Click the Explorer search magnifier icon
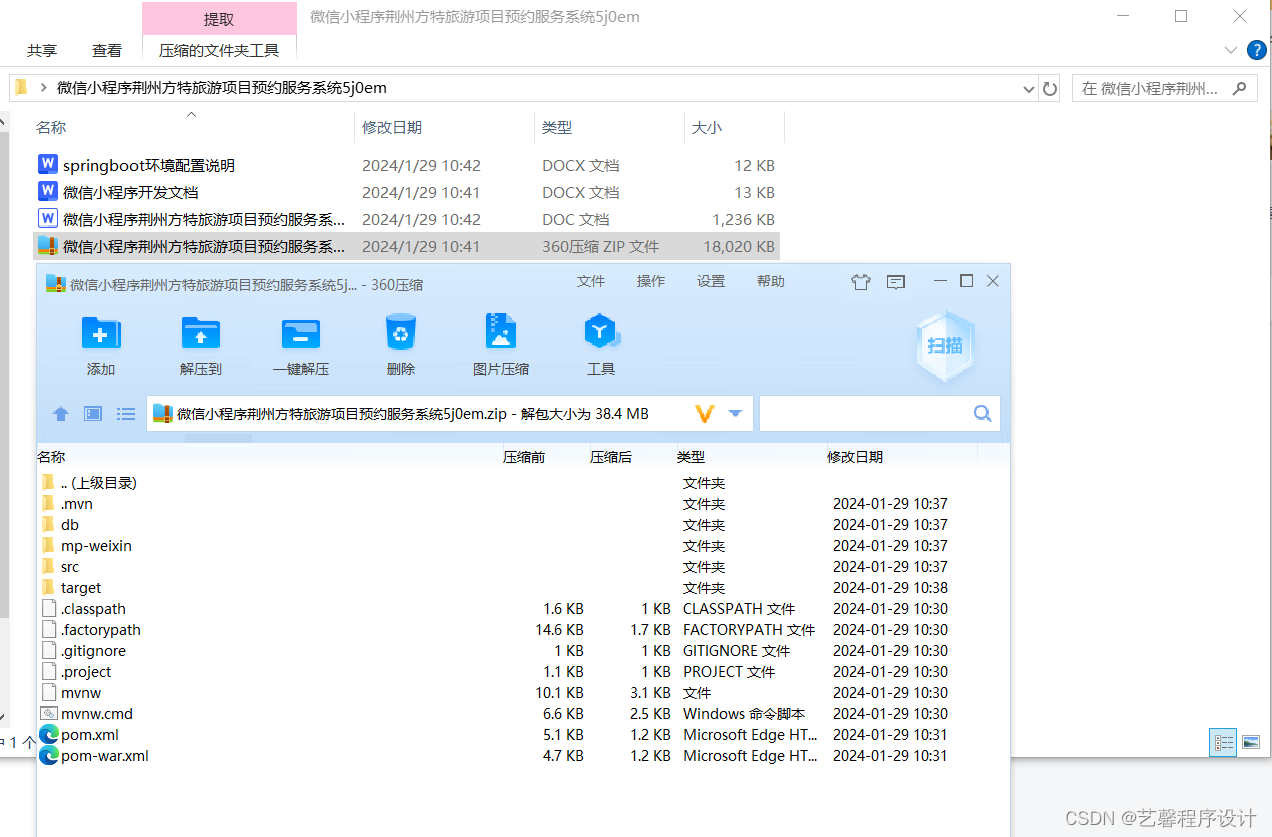The image size is (1272, 837). click(x=1240, y=88)
